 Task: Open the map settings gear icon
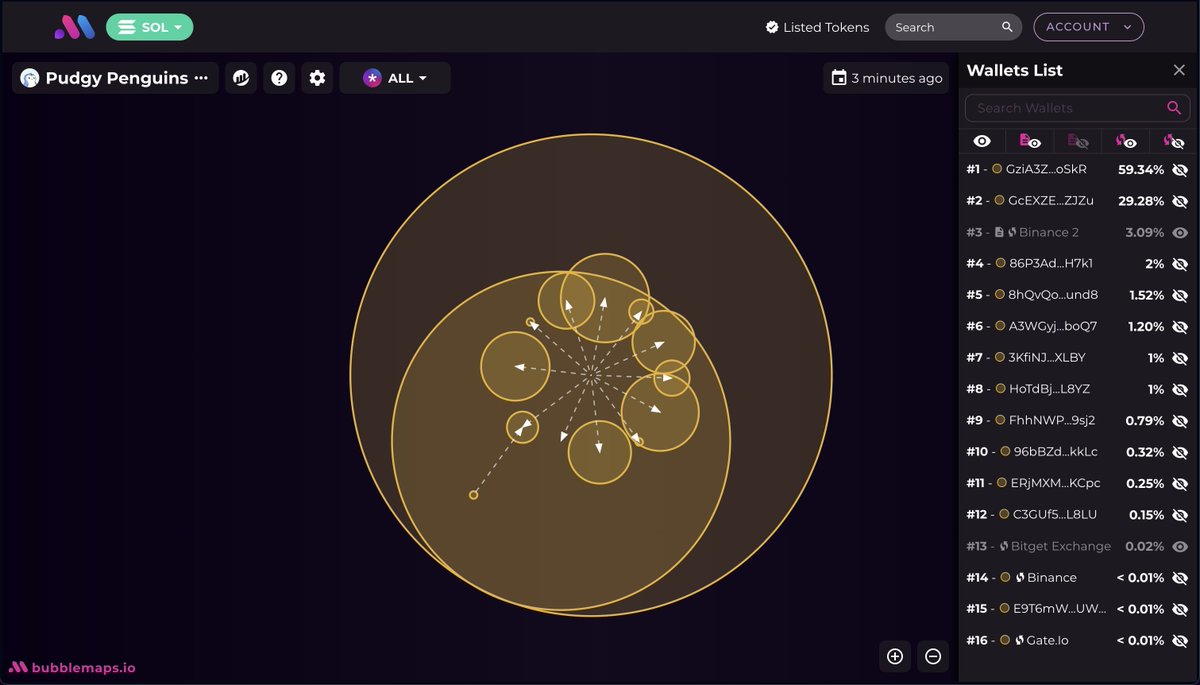(317, 78)
